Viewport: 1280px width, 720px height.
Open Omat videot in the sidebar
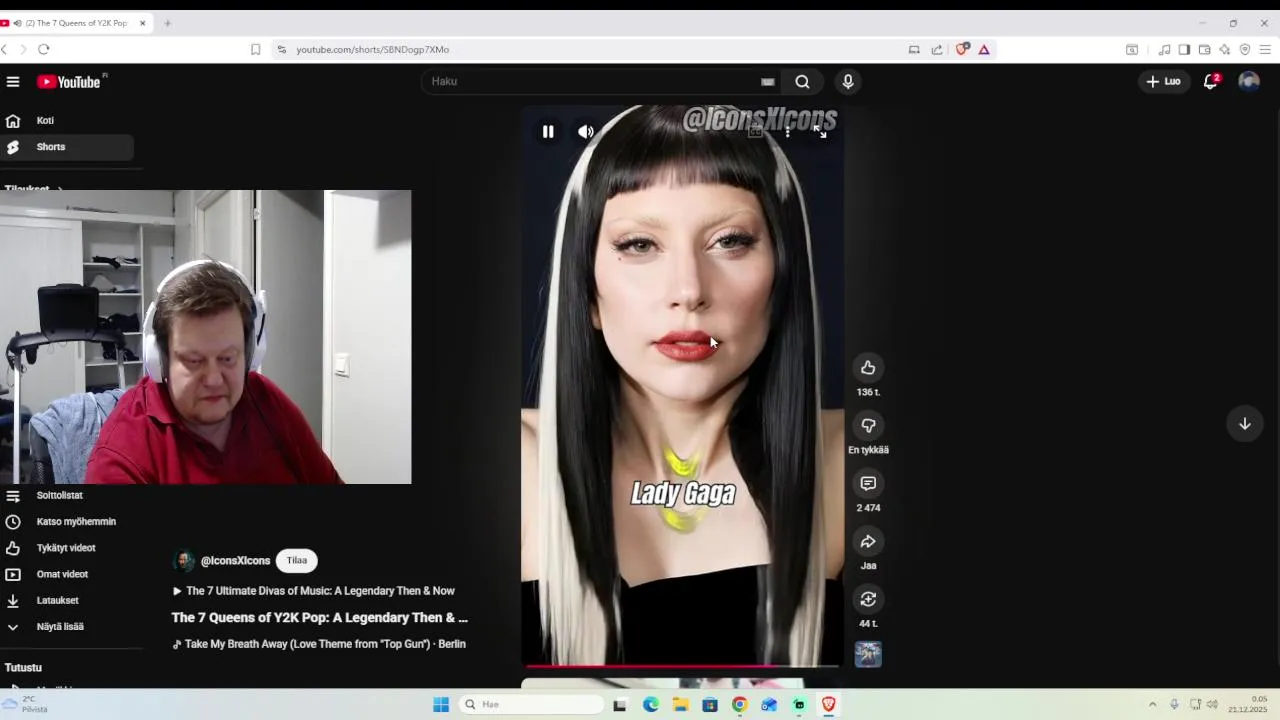67,574
